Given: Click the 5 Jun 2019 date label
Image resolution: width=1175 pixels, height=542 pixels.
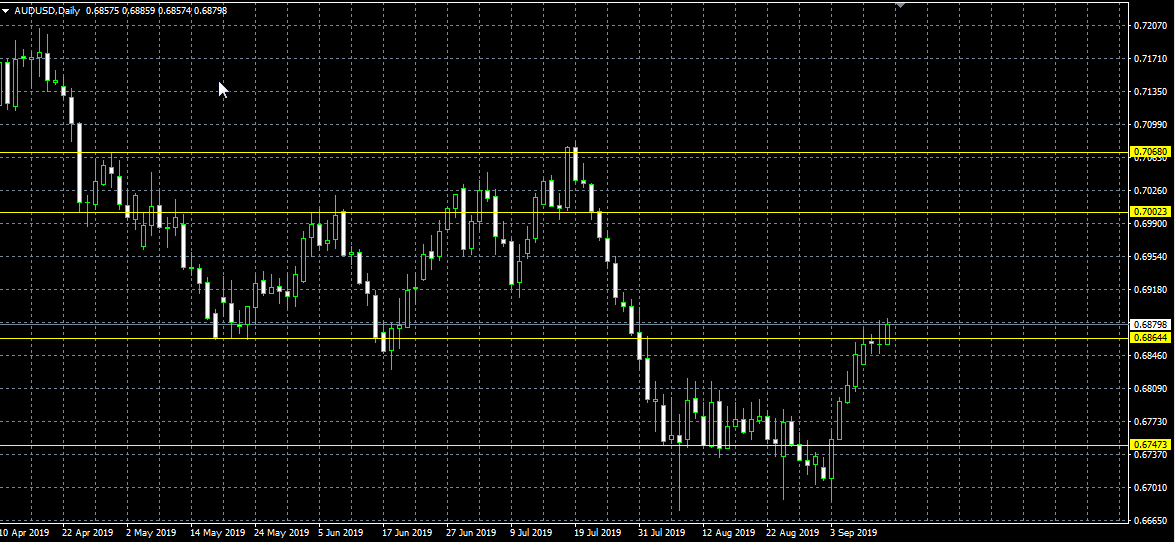Looking at the screenshot, I should (x=341, y=533).
